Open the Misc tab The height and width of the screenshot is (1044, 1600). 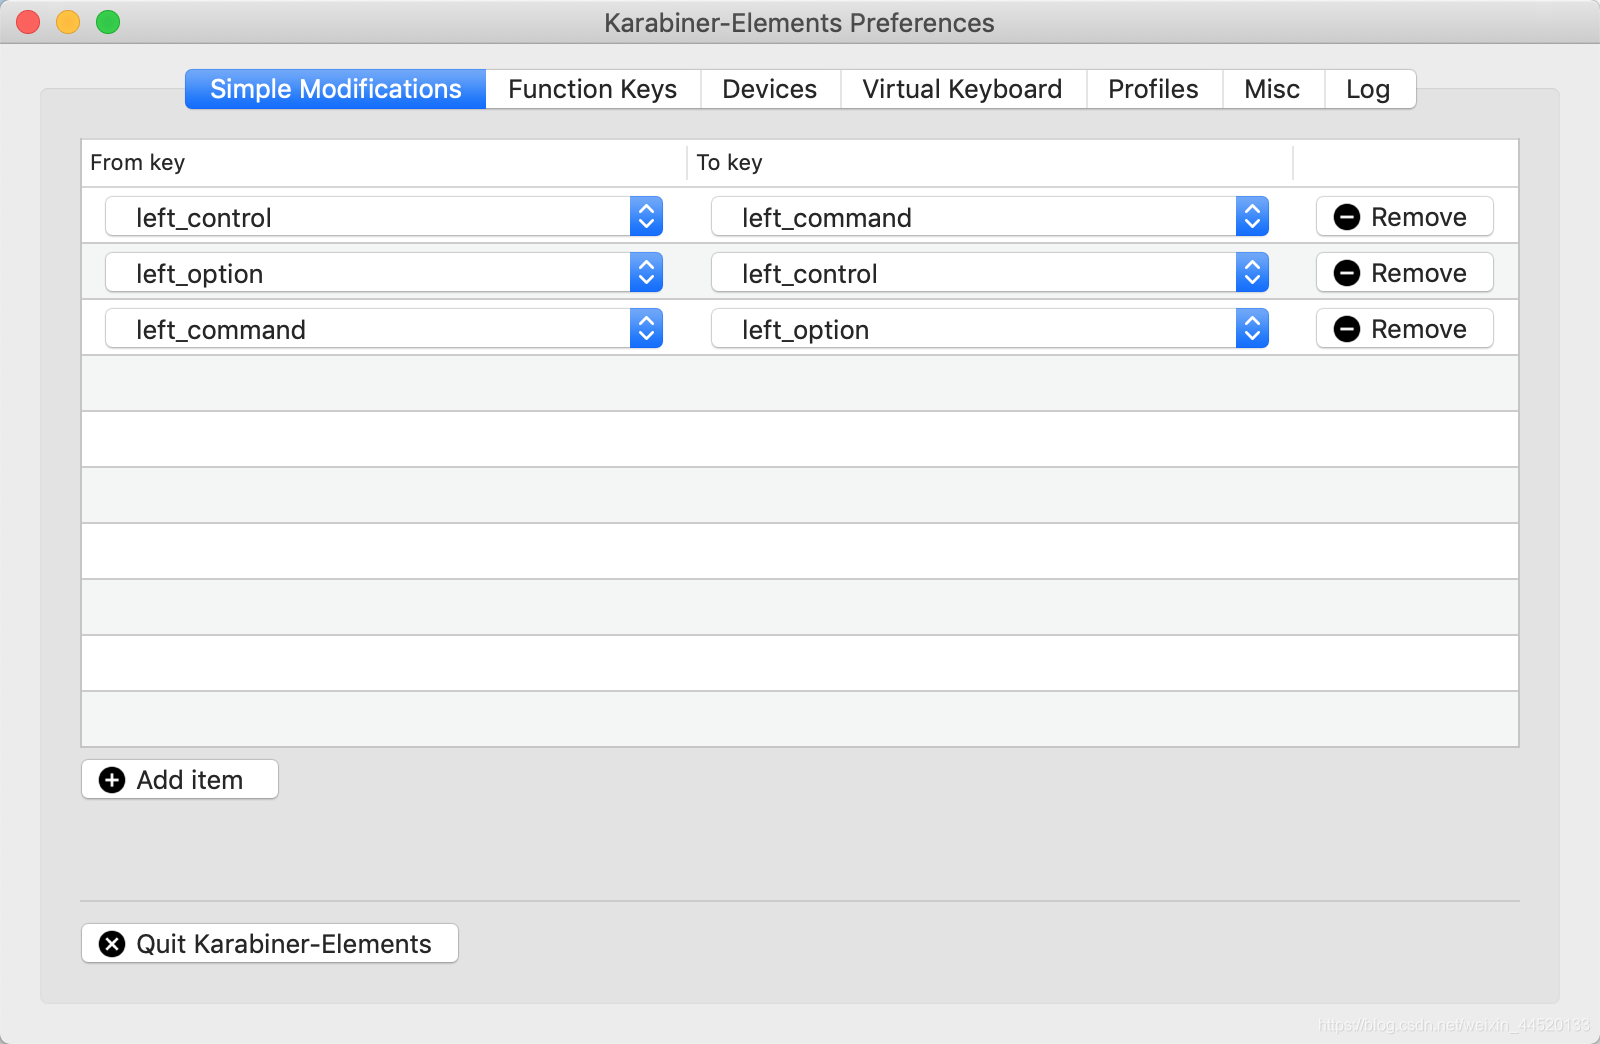(1273, 89)
